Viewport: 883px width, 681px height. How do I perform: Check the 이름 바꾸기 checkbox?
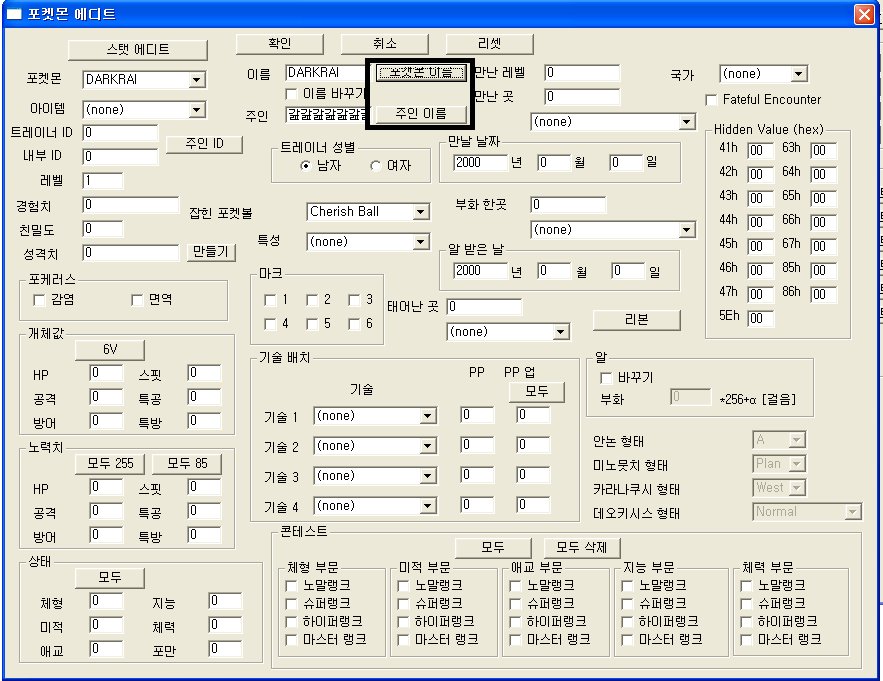[x=293, y=94]
